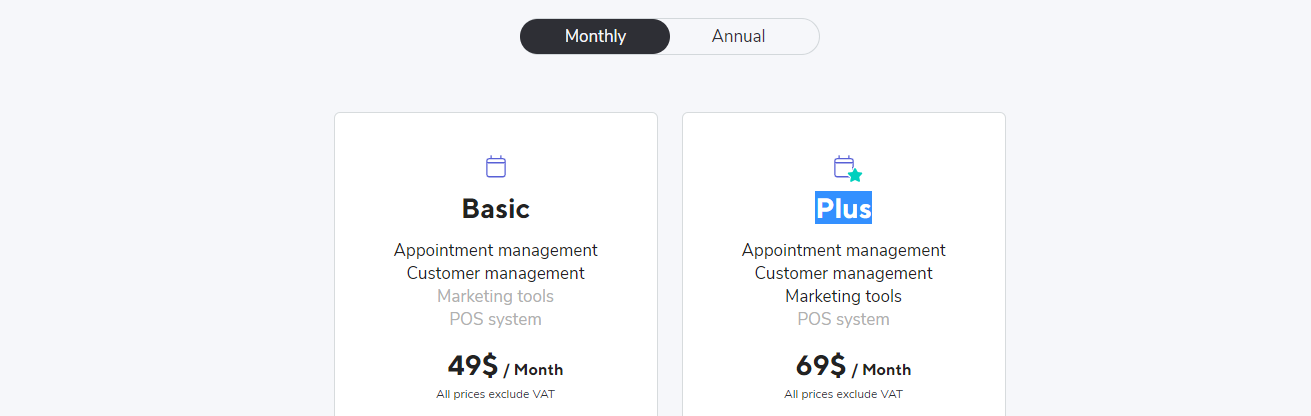1311x416 pixels.
Task: Click the Plus plan calendar star icon
Action: 847,168
